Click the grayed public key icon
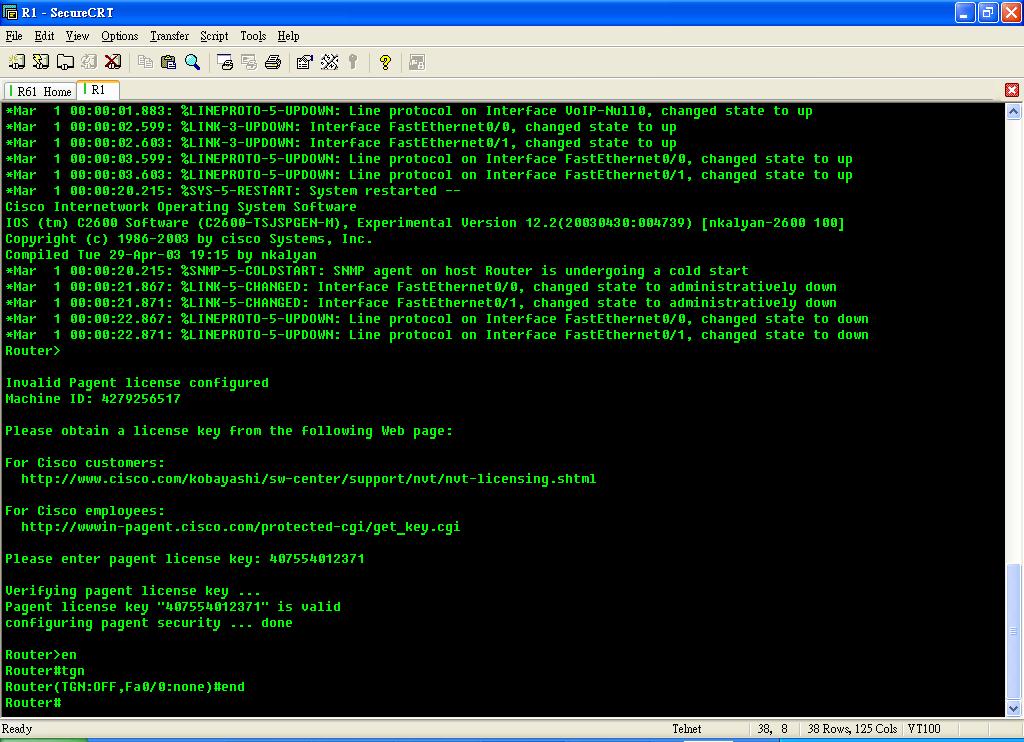This screenshot has width=1024, height=742. (x=353, y=62)
